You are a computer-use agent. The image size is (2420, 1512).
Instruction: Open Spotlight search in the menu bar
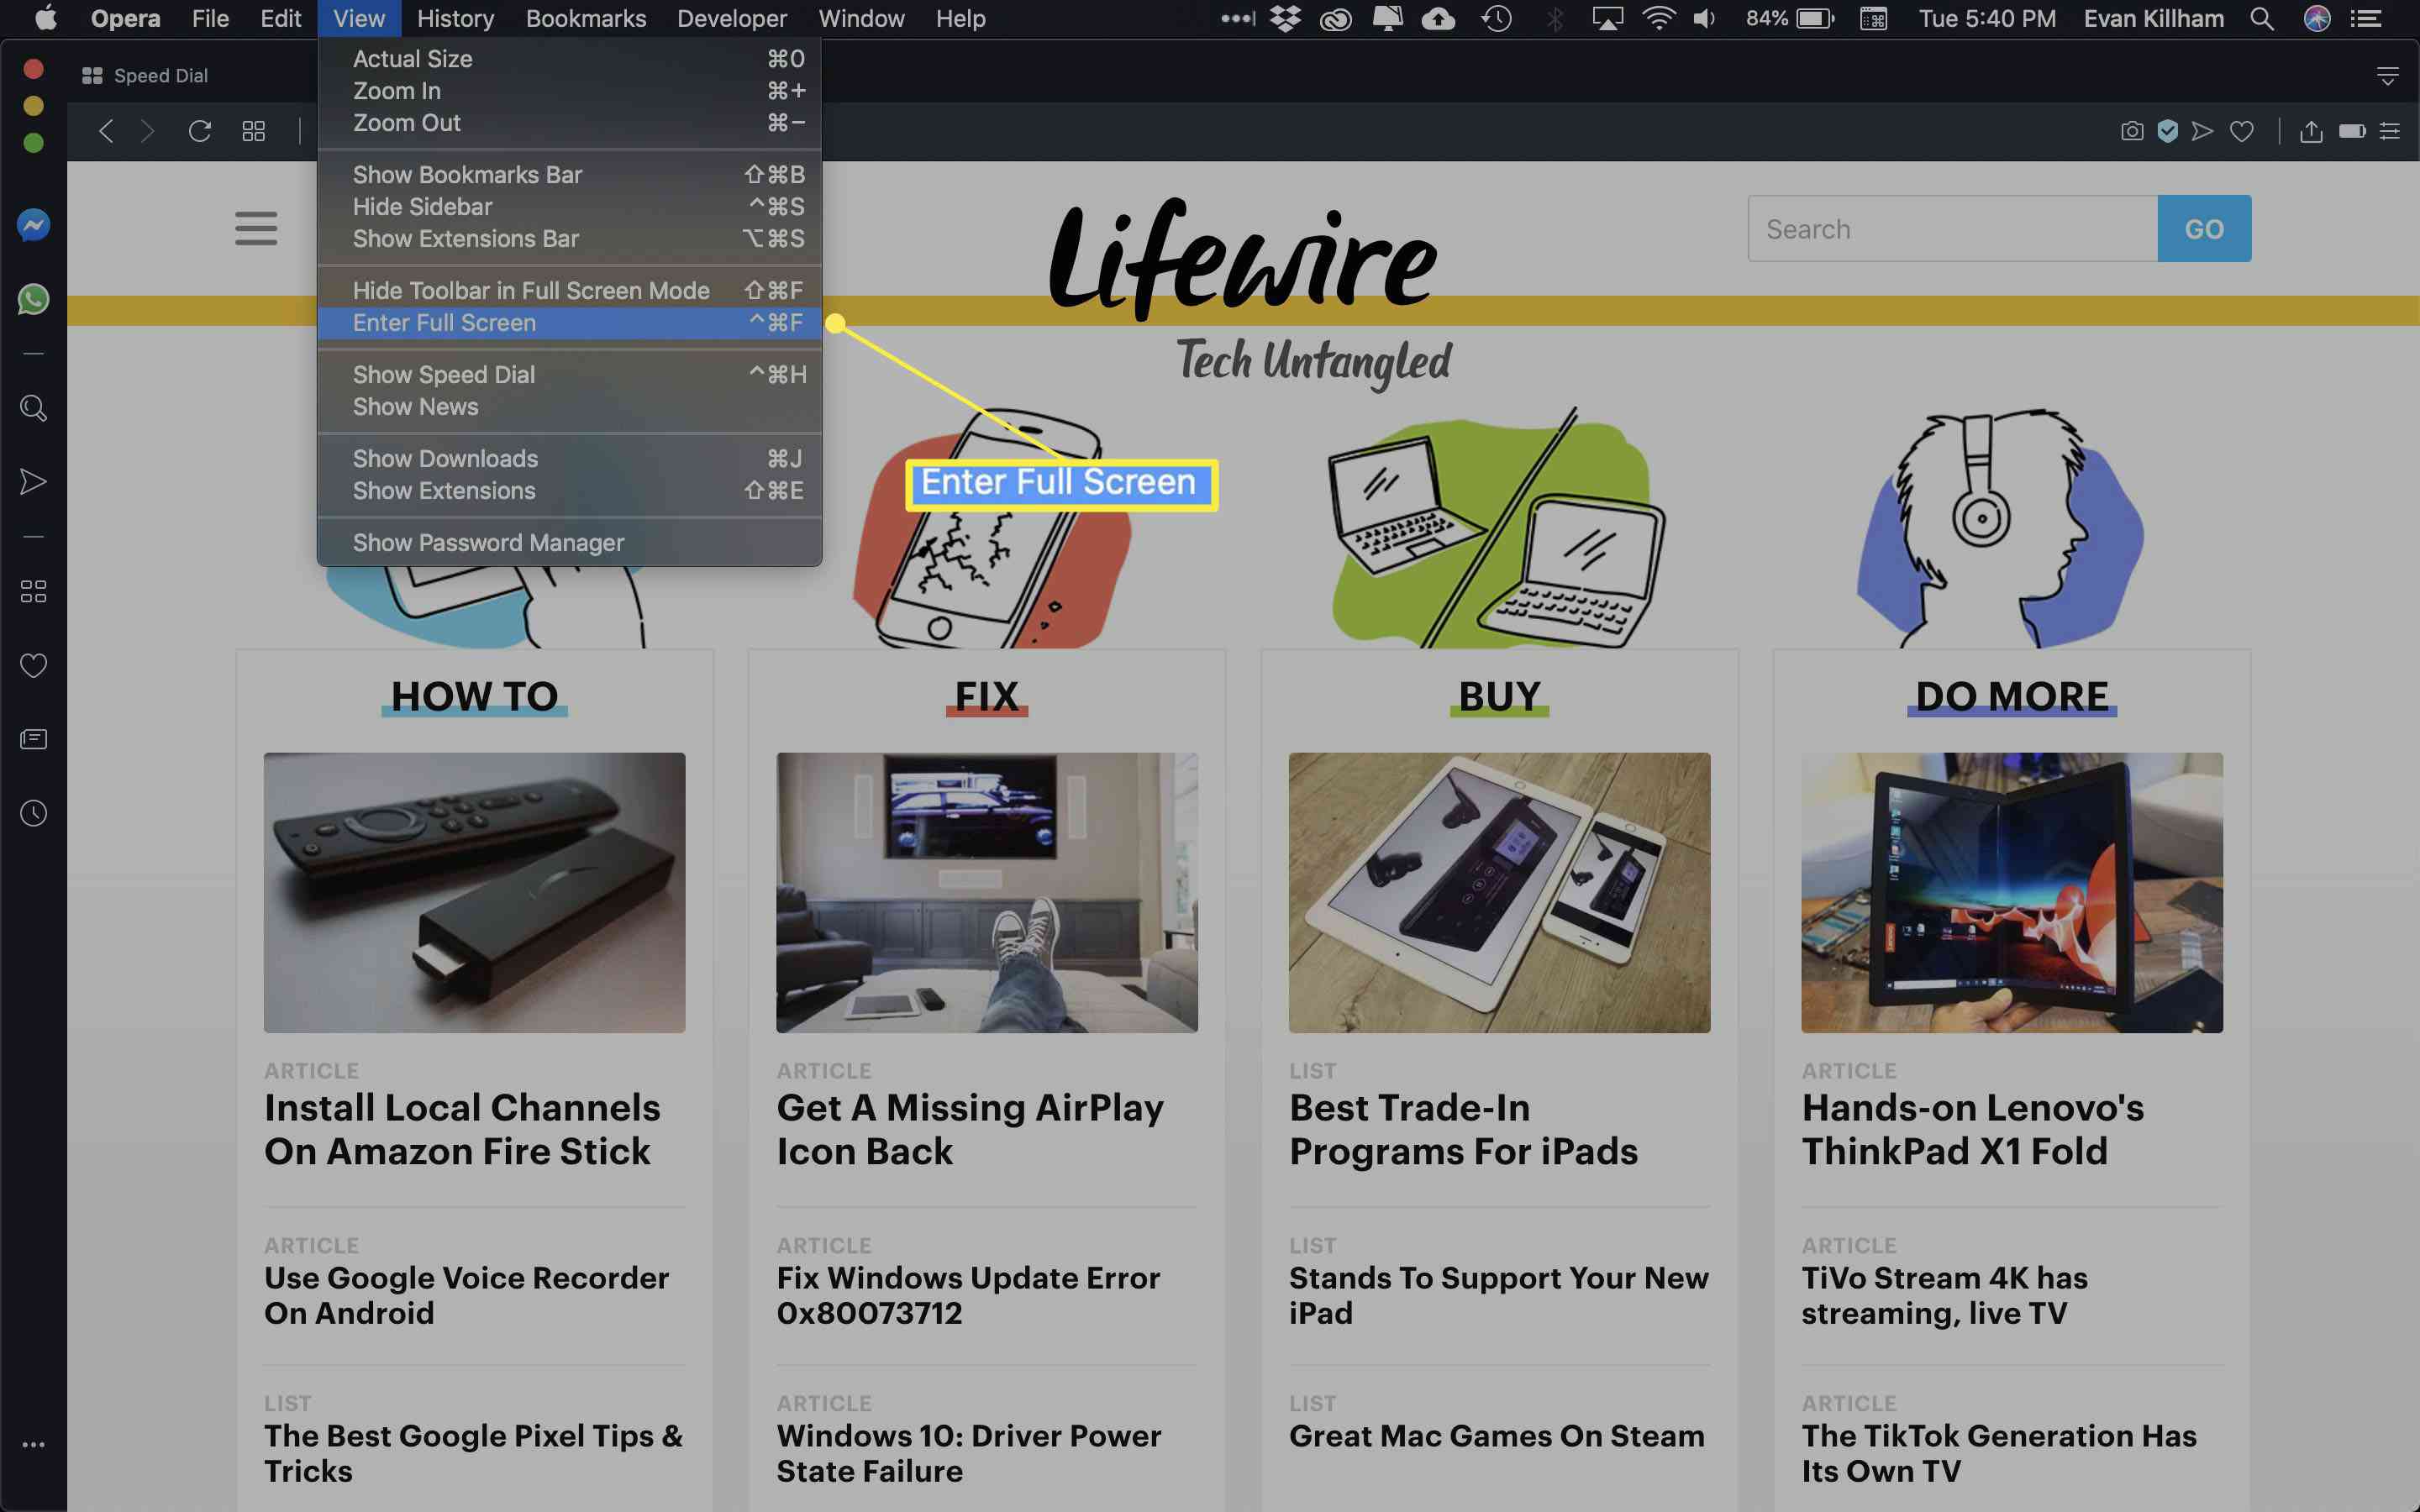pos(2262,18)
